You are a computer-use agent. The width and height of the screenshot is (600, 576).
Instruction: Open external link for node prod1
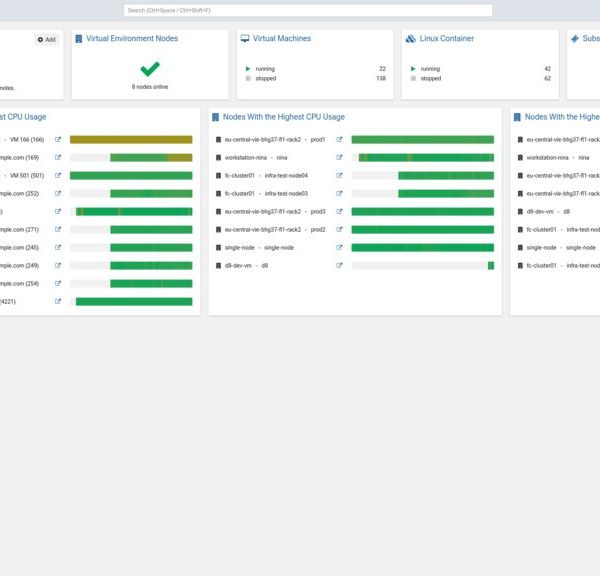[x=339, y=139]
